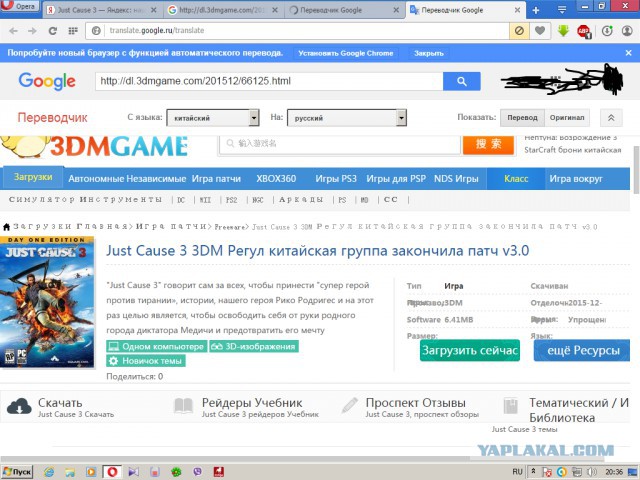The width and height of the screenshot is (640, 480).
Task: Go back with the browser back arrow
Action: 13,31
